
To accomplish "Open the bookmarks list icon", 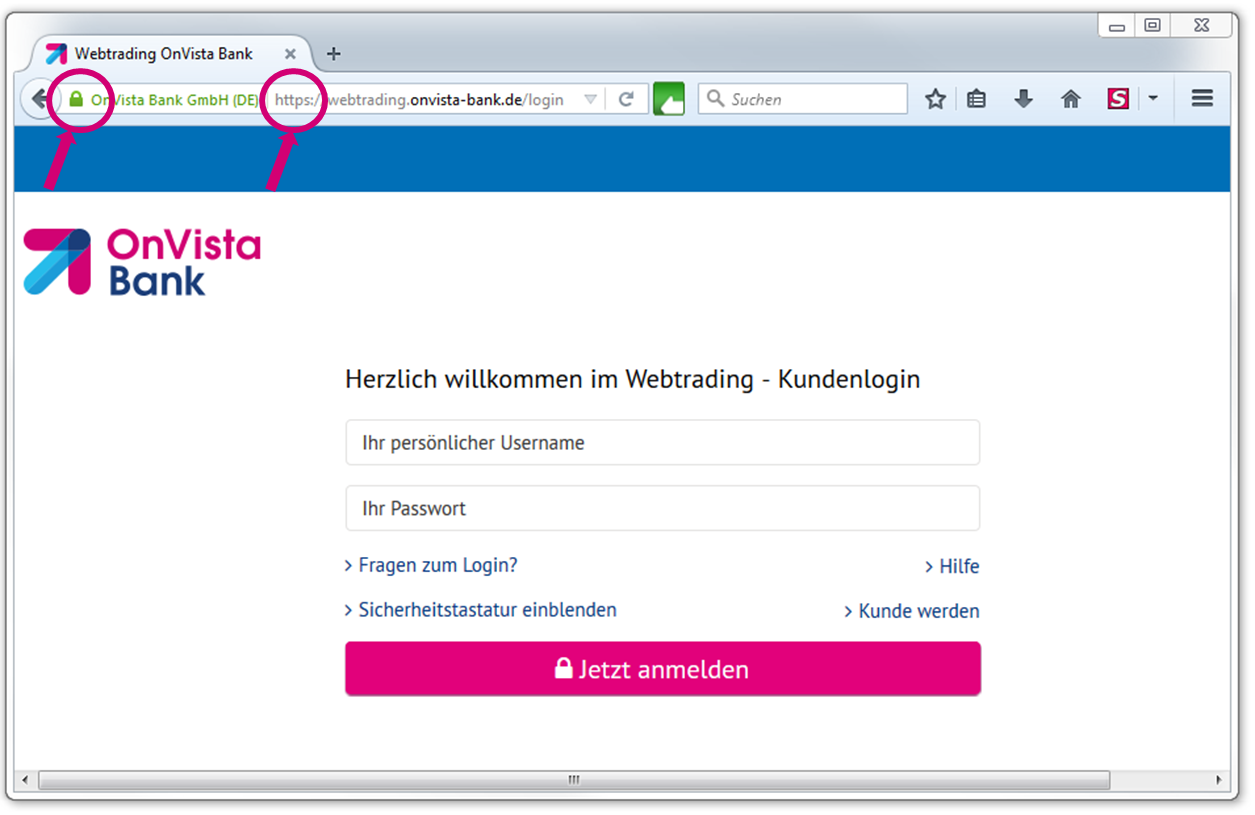I will pyautogui.click(x=977, y=99).
